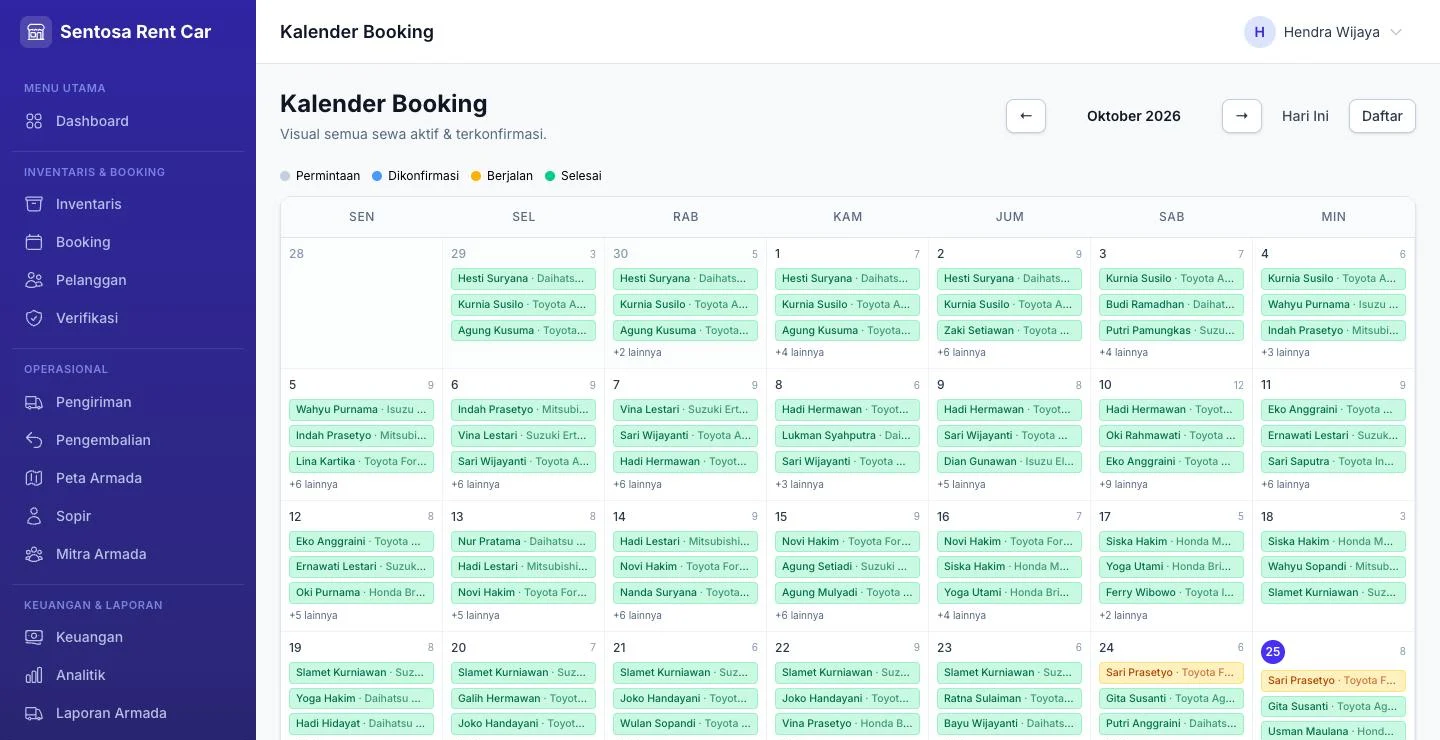
Task: Show '+9 lainnya' bookings on October 10
Action: [x=1123, y=484]
